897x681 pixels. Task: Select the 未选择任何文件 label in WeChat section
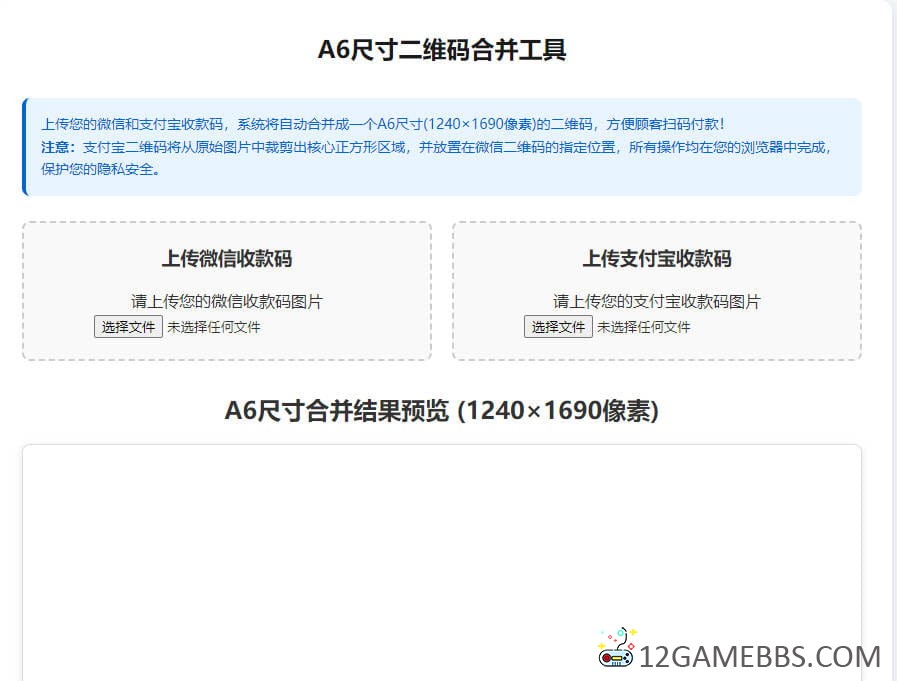213,327
